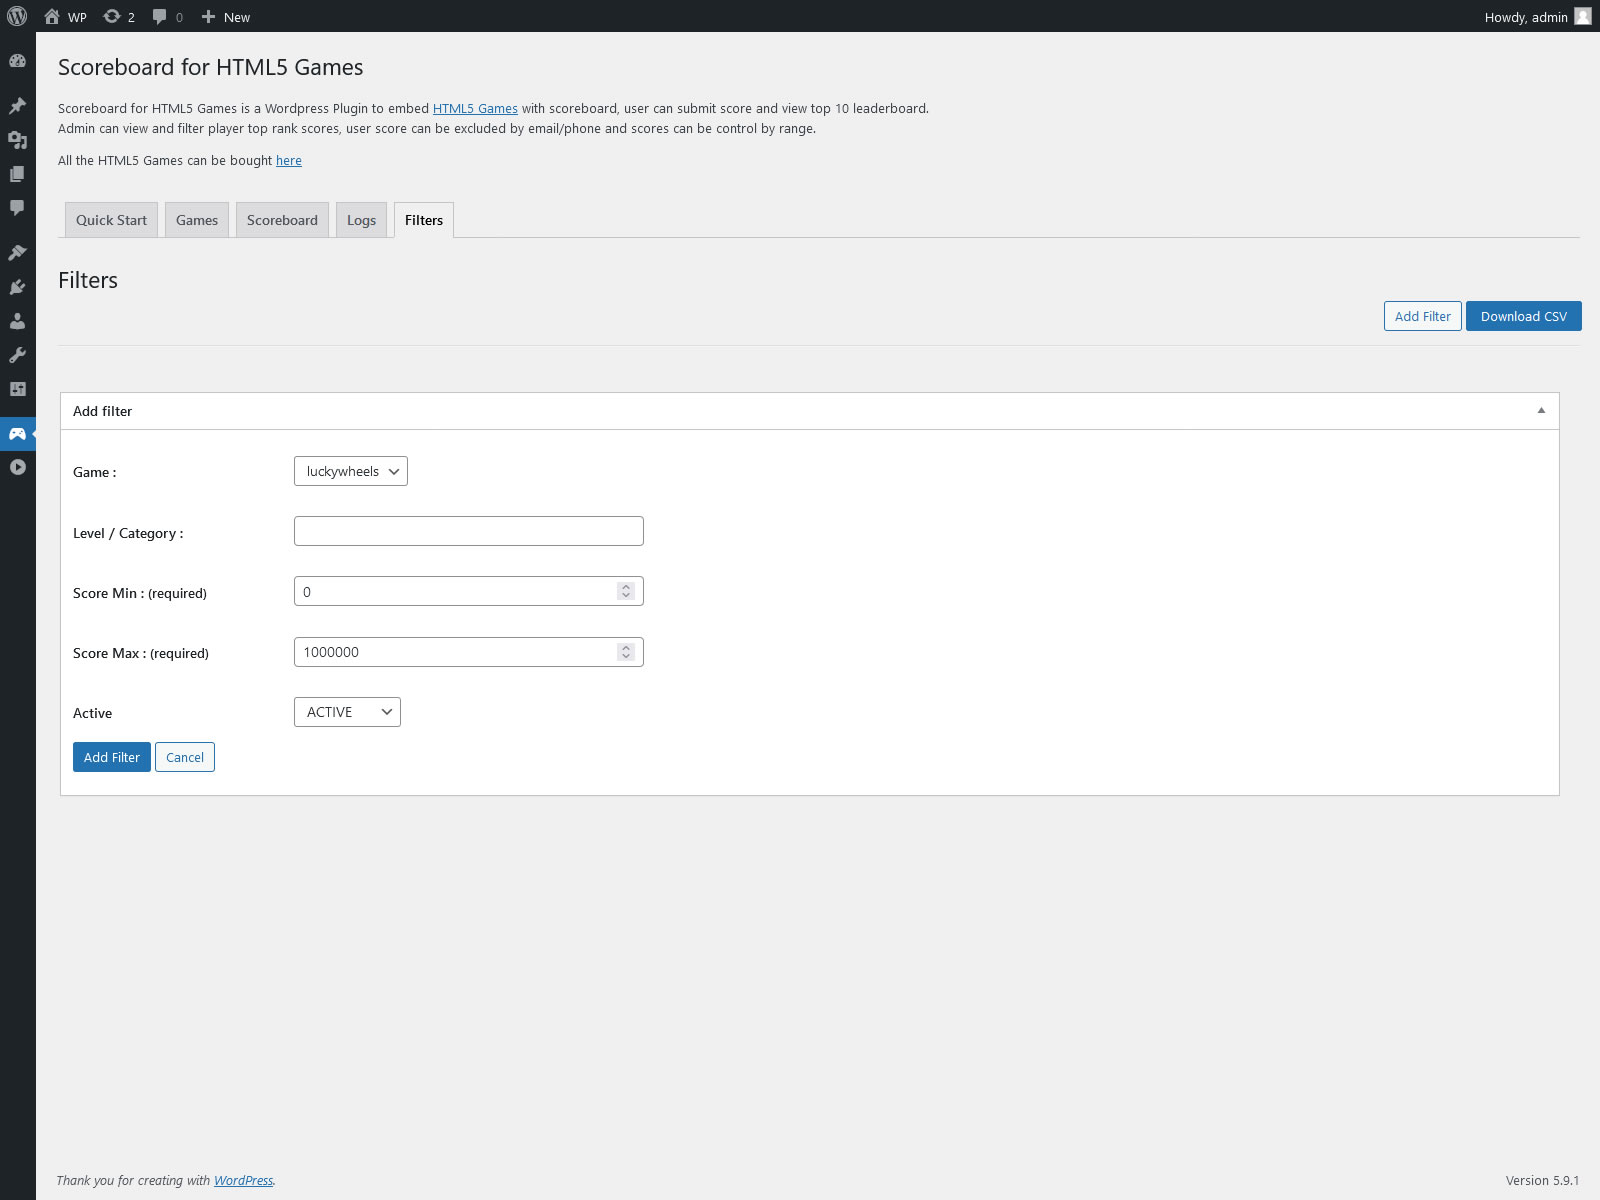Open the Users person icon in sidebar
The height and width of the screenshot is (1200, 1600).
click(17, 321)
